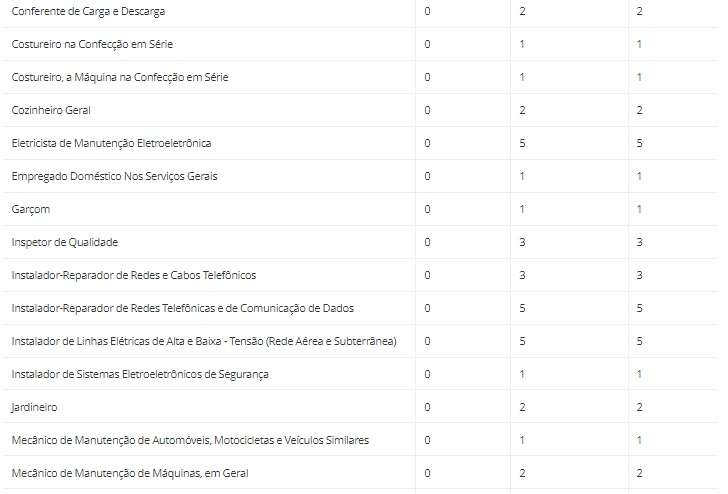728x494 pixels.
Task: Select Instalador de Linhas Elétricas de Alta e Baixa
Action: coord(204,341)
